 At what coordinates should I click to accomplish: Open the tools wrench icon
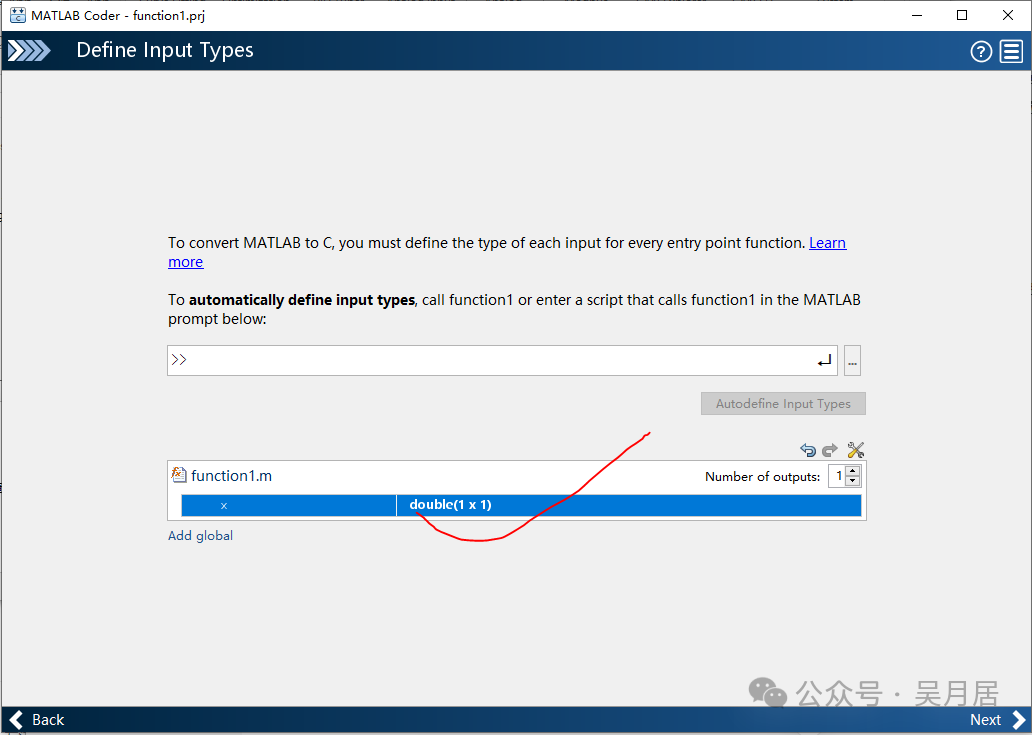click(856, 450)
